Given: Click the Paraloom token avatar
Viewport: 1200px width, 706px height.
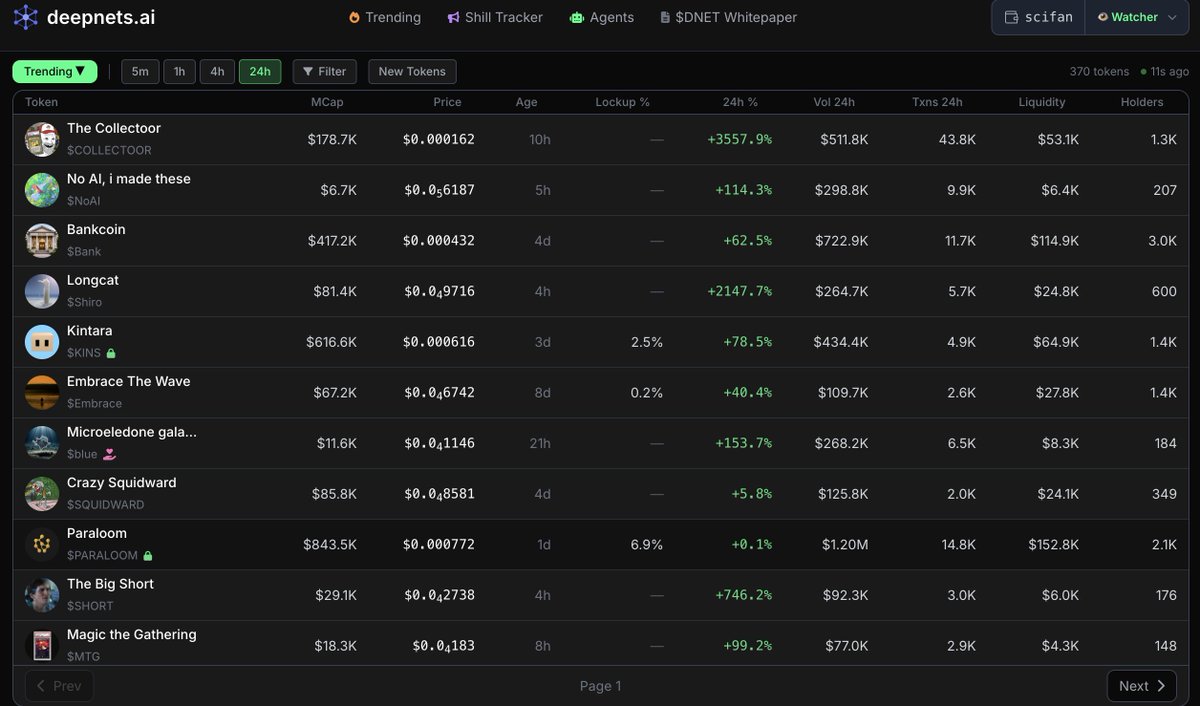Looking at the screenshot, I should 42,545.
